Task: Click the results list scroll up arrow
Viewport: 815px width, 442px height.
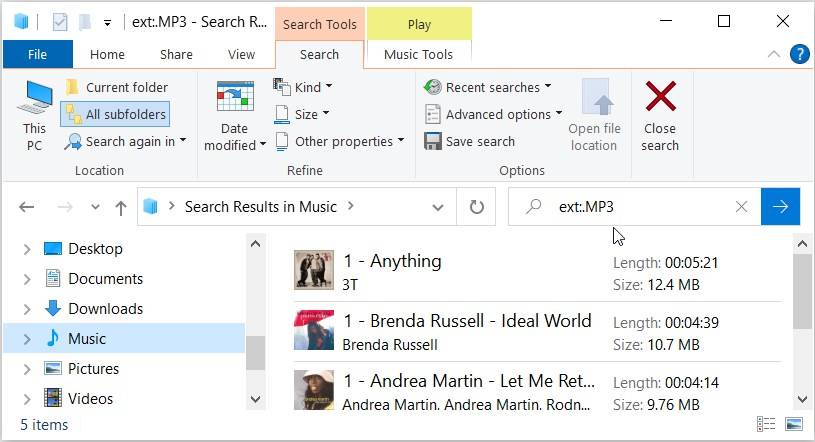Action: [802, 243]
